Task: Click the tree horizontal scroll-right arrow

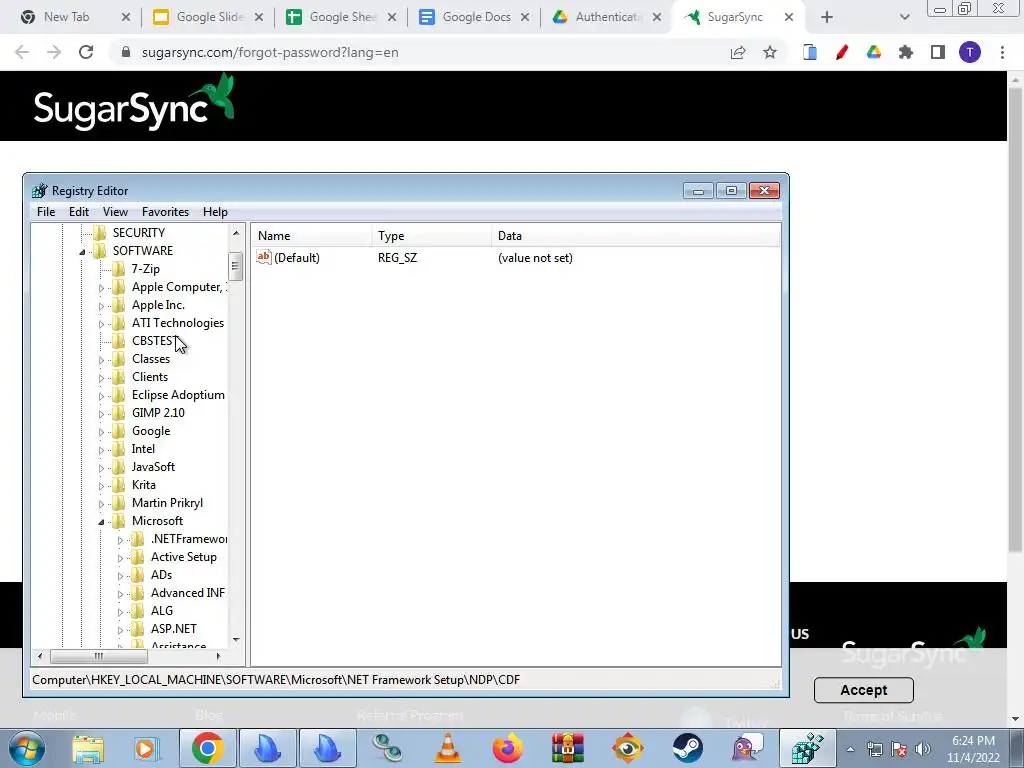Action: click(x=218, y=656)
